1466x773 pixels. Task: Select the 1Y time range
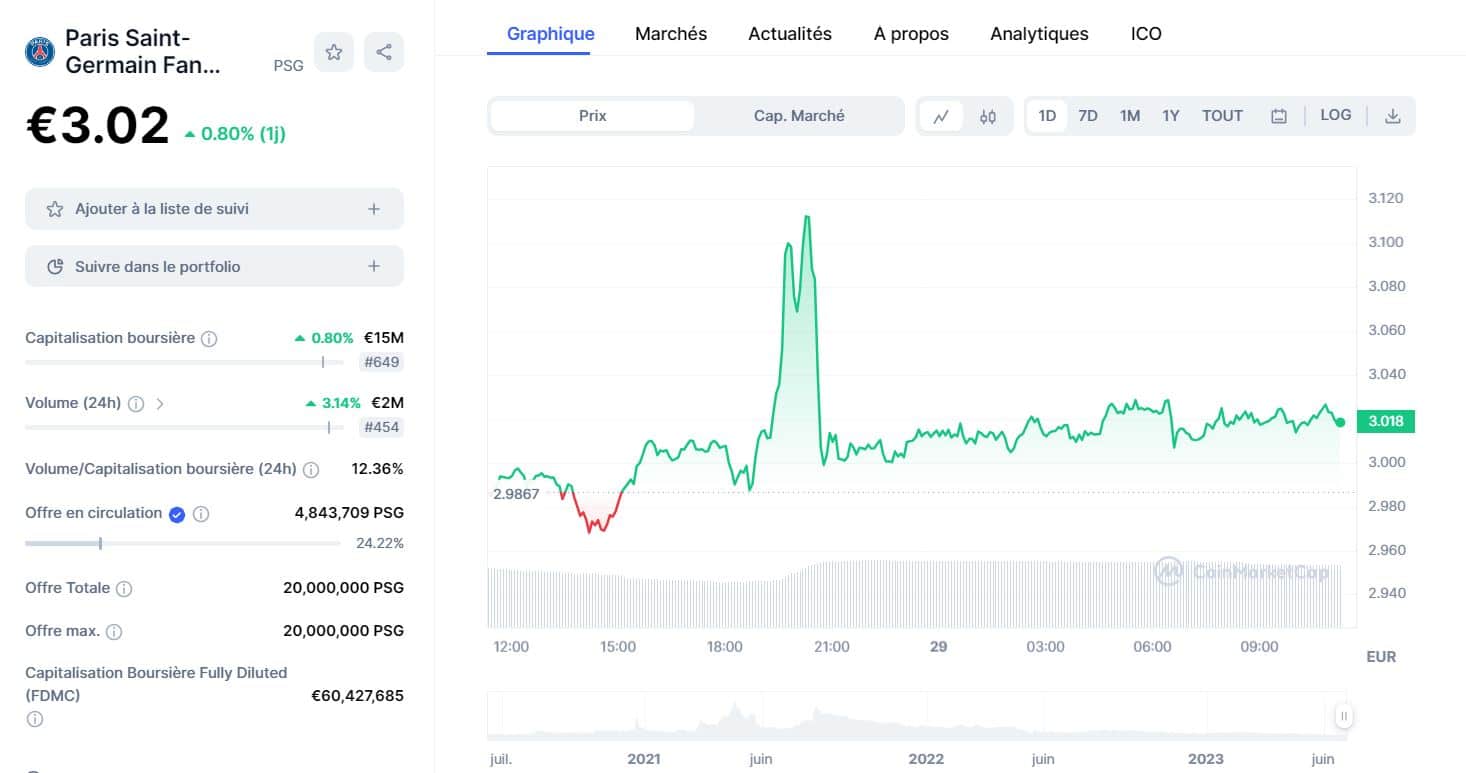click(x=1171, y=116)
